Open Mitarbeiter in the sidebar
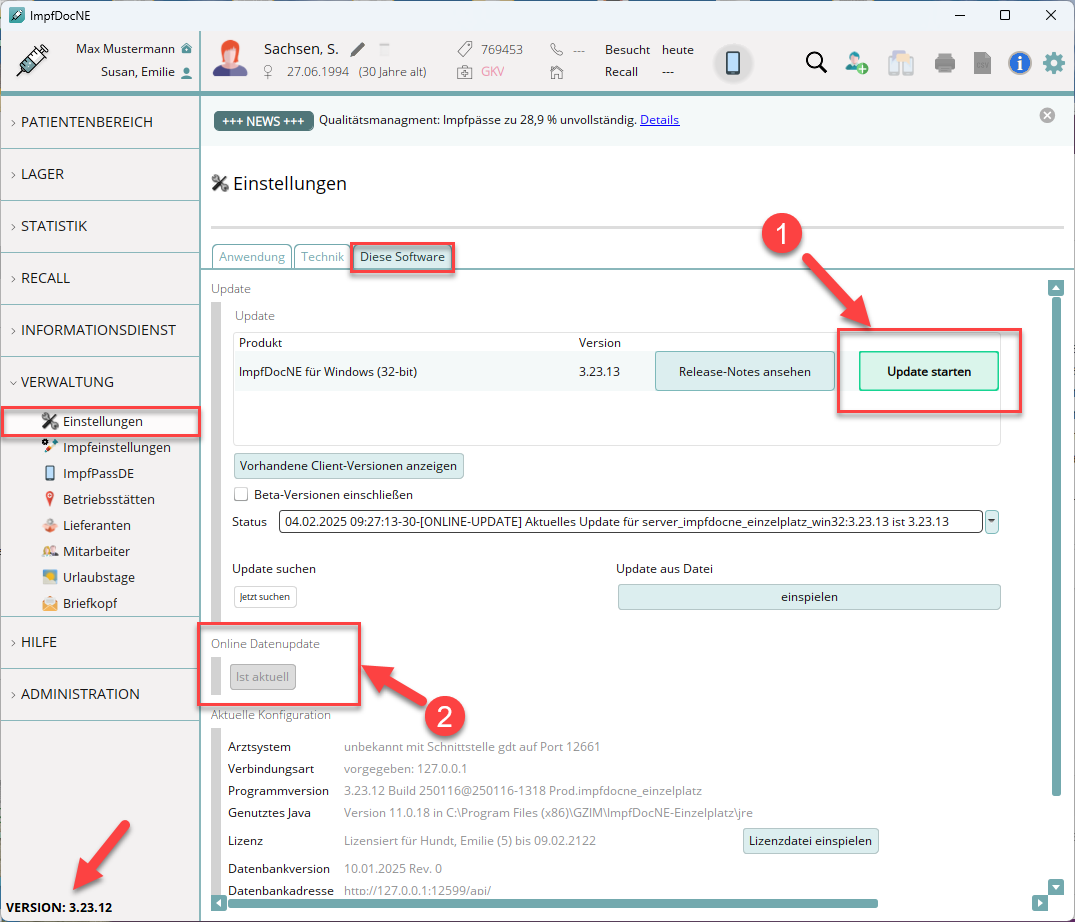 click(86, 552)
